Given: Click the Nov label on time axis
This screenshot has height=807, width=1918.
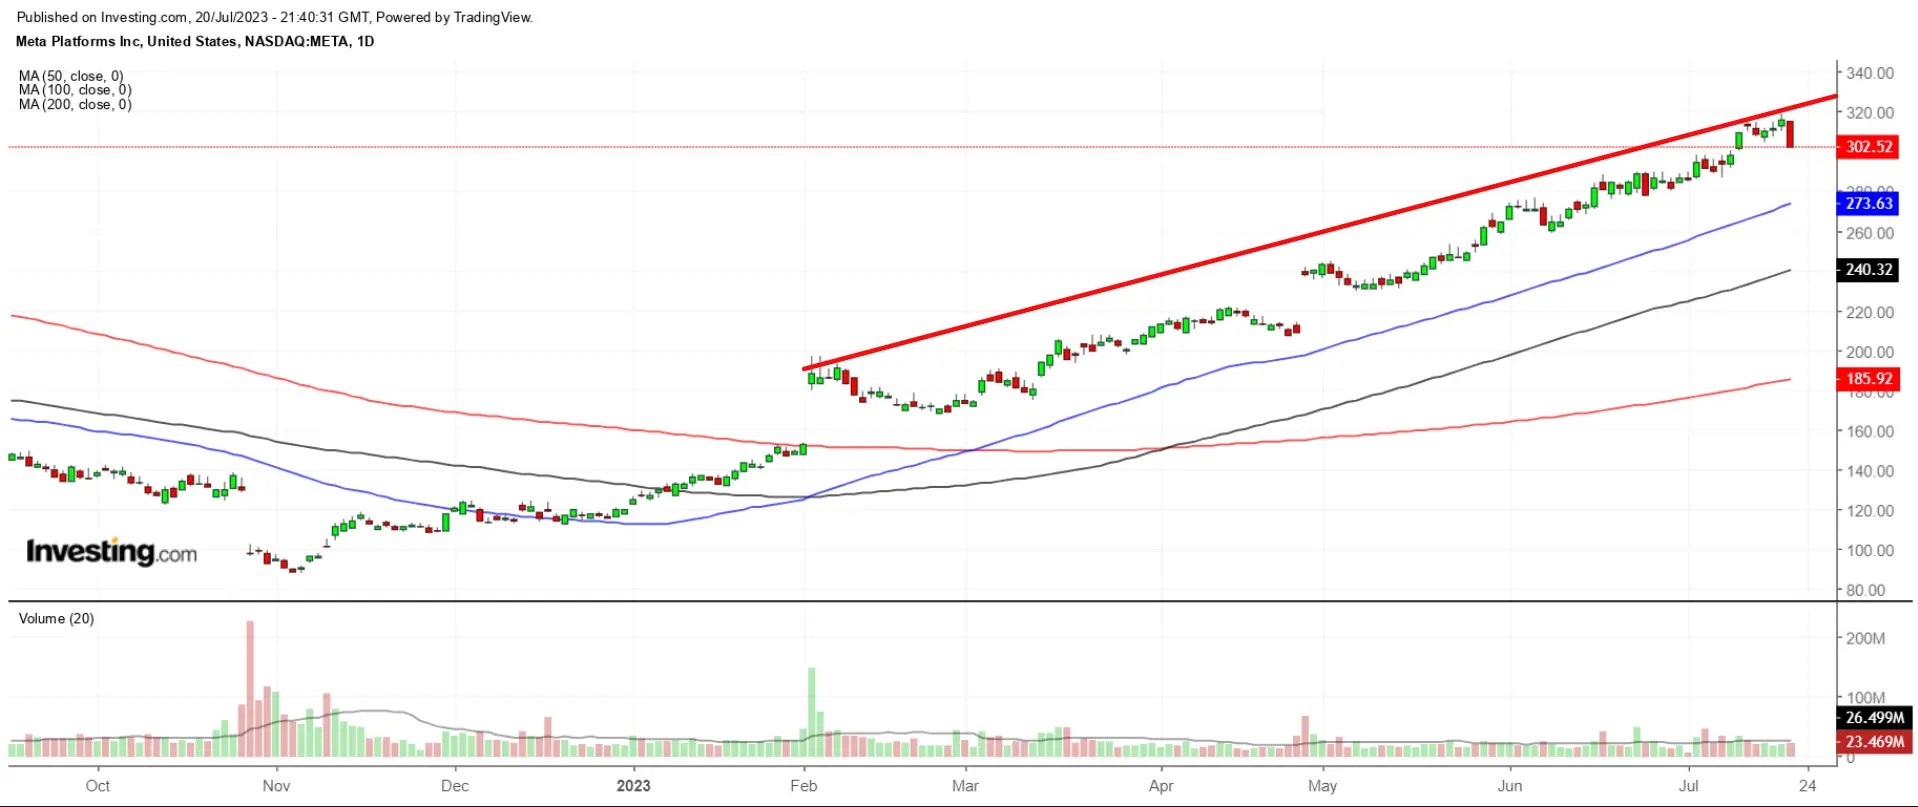Looking at the screenshot, I should coord(276,786).
